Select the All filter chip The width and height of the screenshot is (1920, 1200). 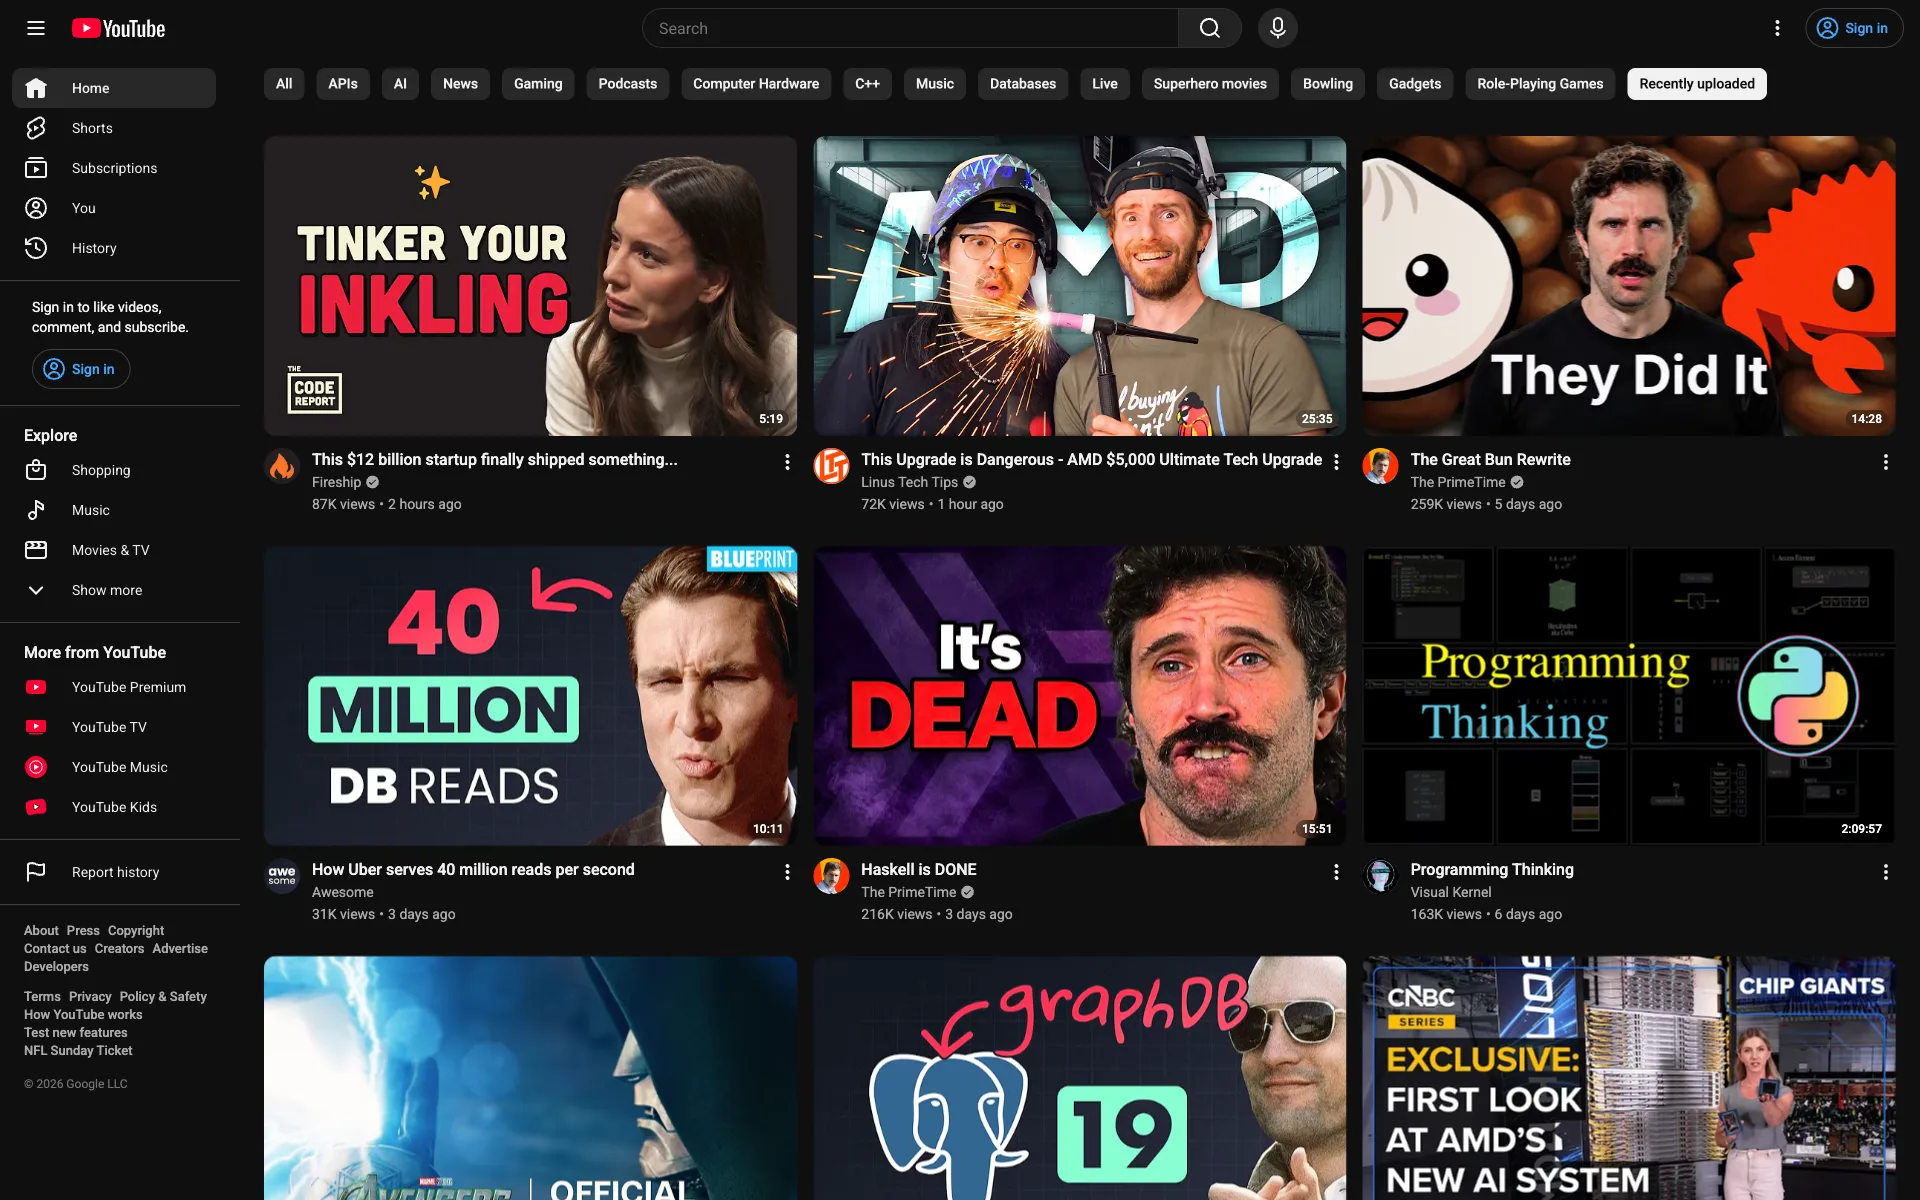point(284,84)
